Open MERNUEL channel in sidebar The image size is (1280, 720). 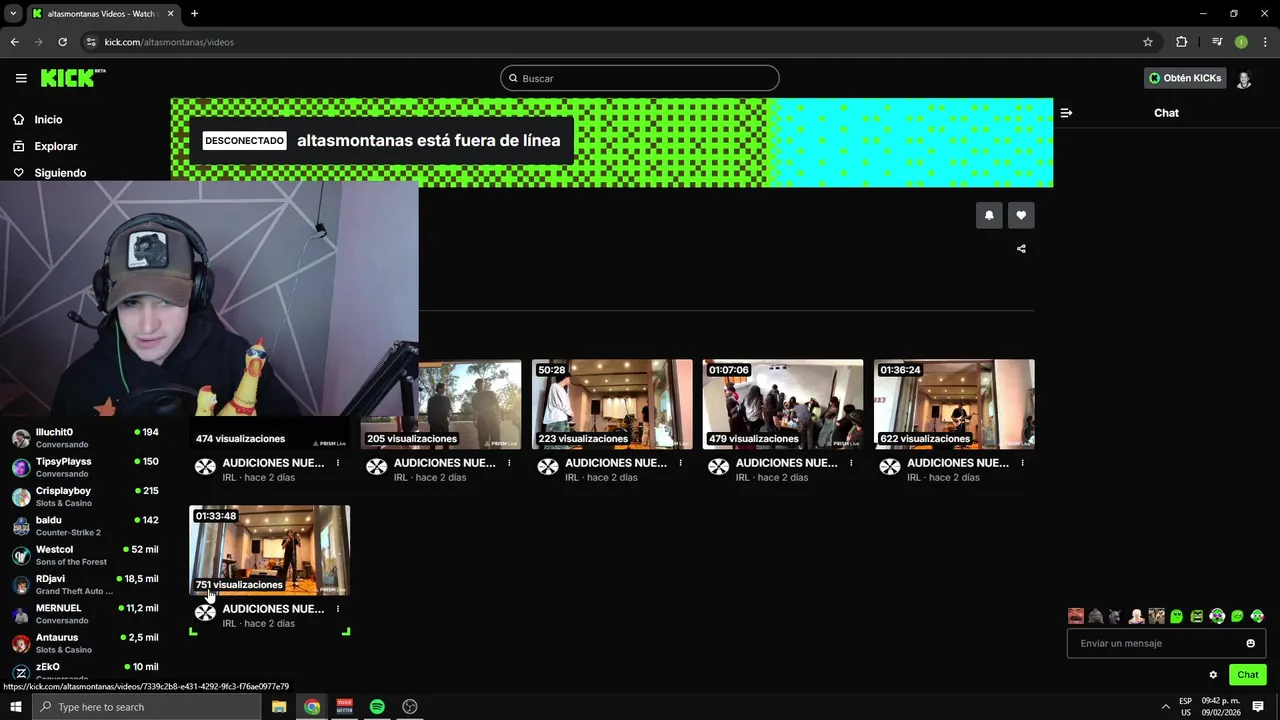(85, 614)
